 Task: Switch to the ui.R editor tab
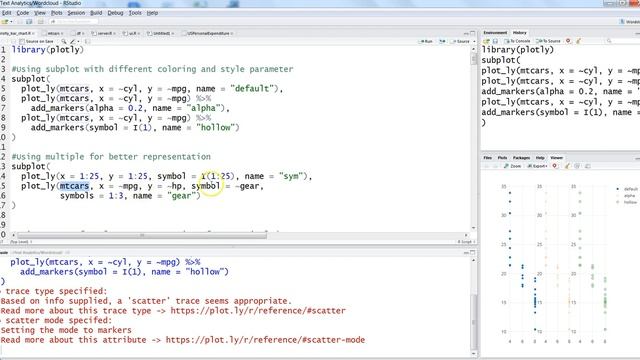tap(132, 33)
